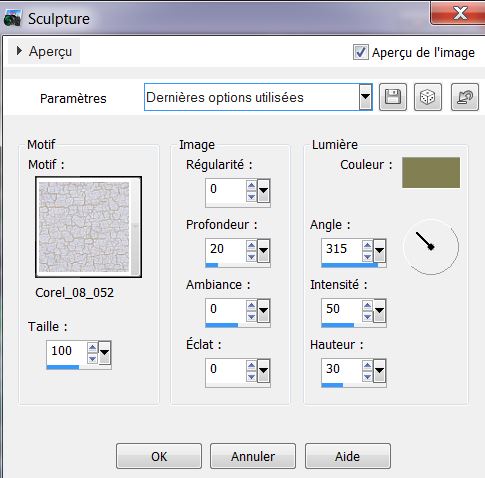Image resolution: width=485 pixels, height=478 pixels.
Task: Save the current preset with disk icon
Action: (x=393, y=97)
